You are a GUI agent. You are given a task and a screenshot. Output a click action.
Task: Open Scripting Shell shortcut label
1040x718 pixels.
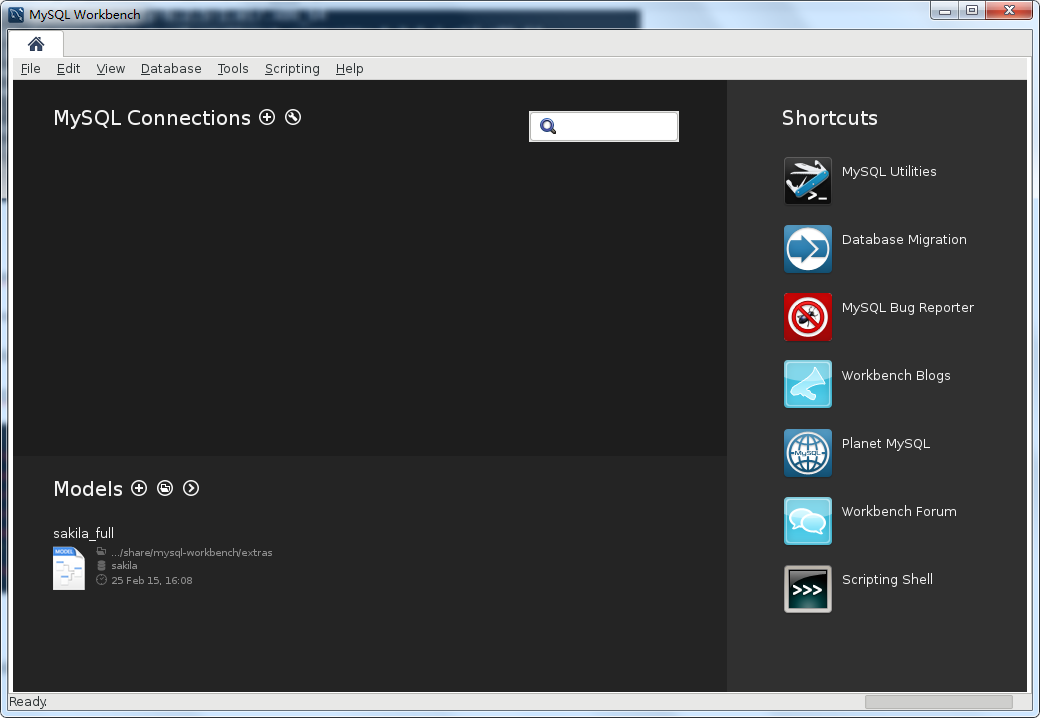tap(887, 579)
